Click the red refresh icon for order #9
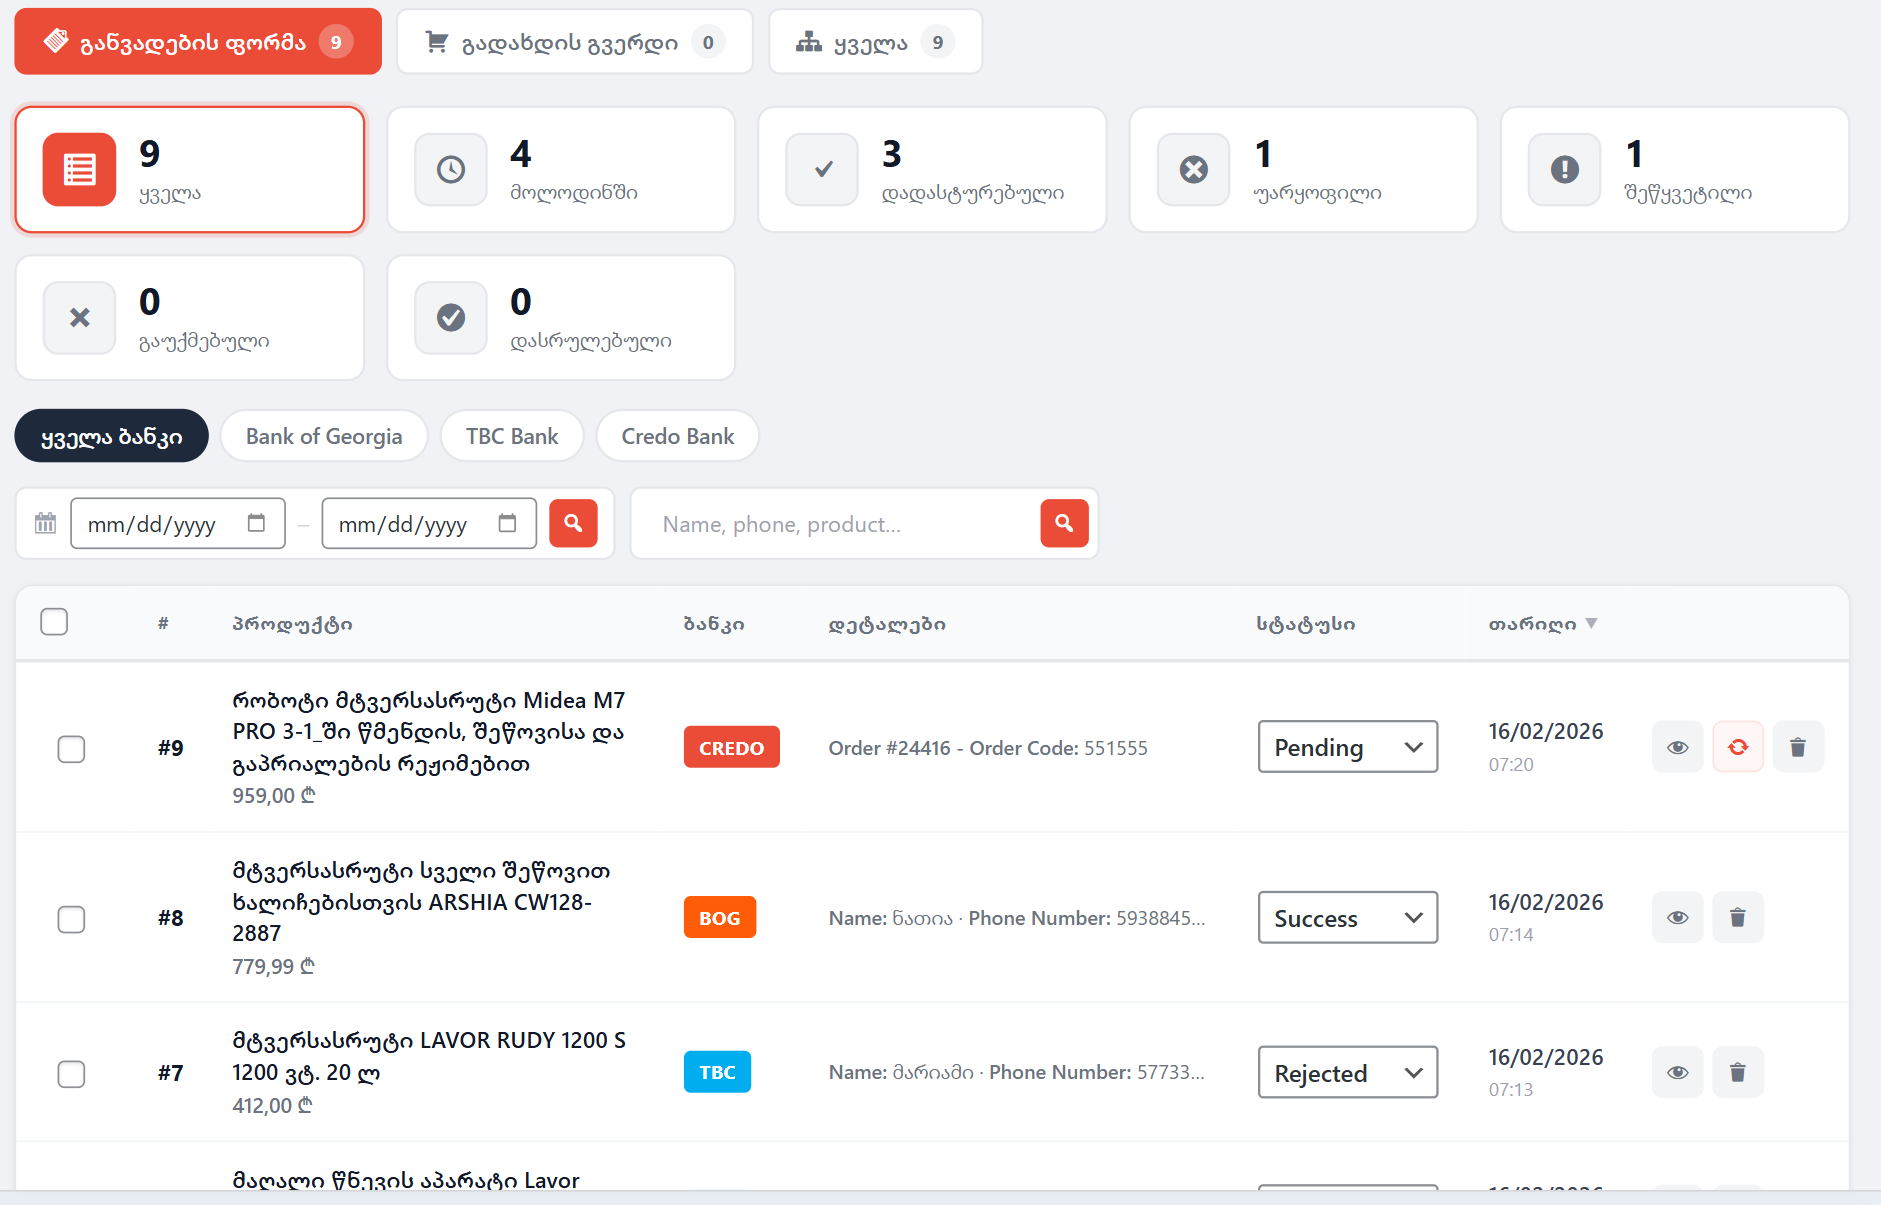Viewport: 1881px width, 1205px height. pos(1737,747)
